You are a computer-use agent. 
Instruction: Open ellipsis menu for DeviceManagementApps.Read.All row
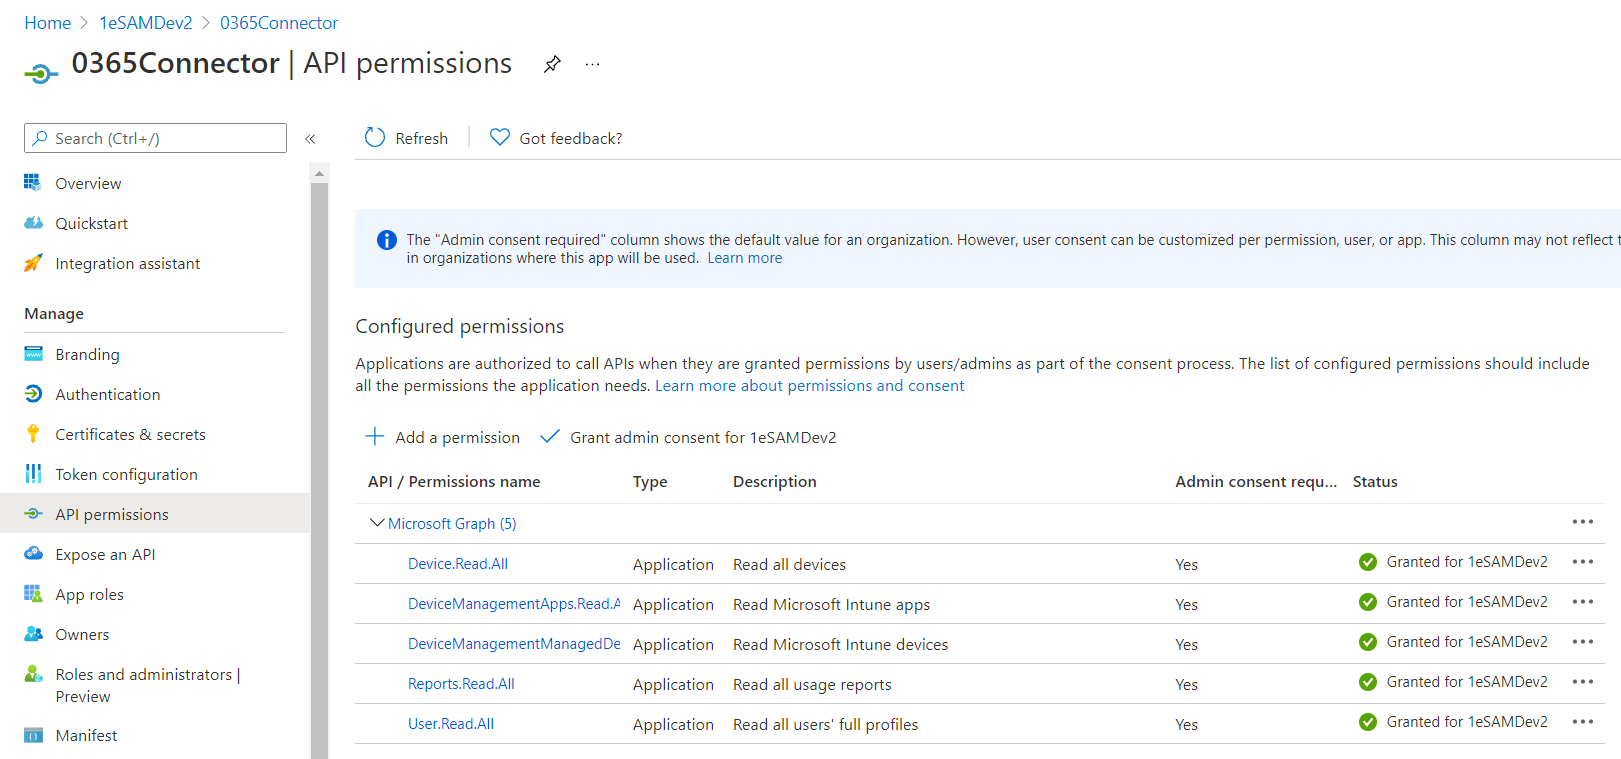coord(1582,602)
